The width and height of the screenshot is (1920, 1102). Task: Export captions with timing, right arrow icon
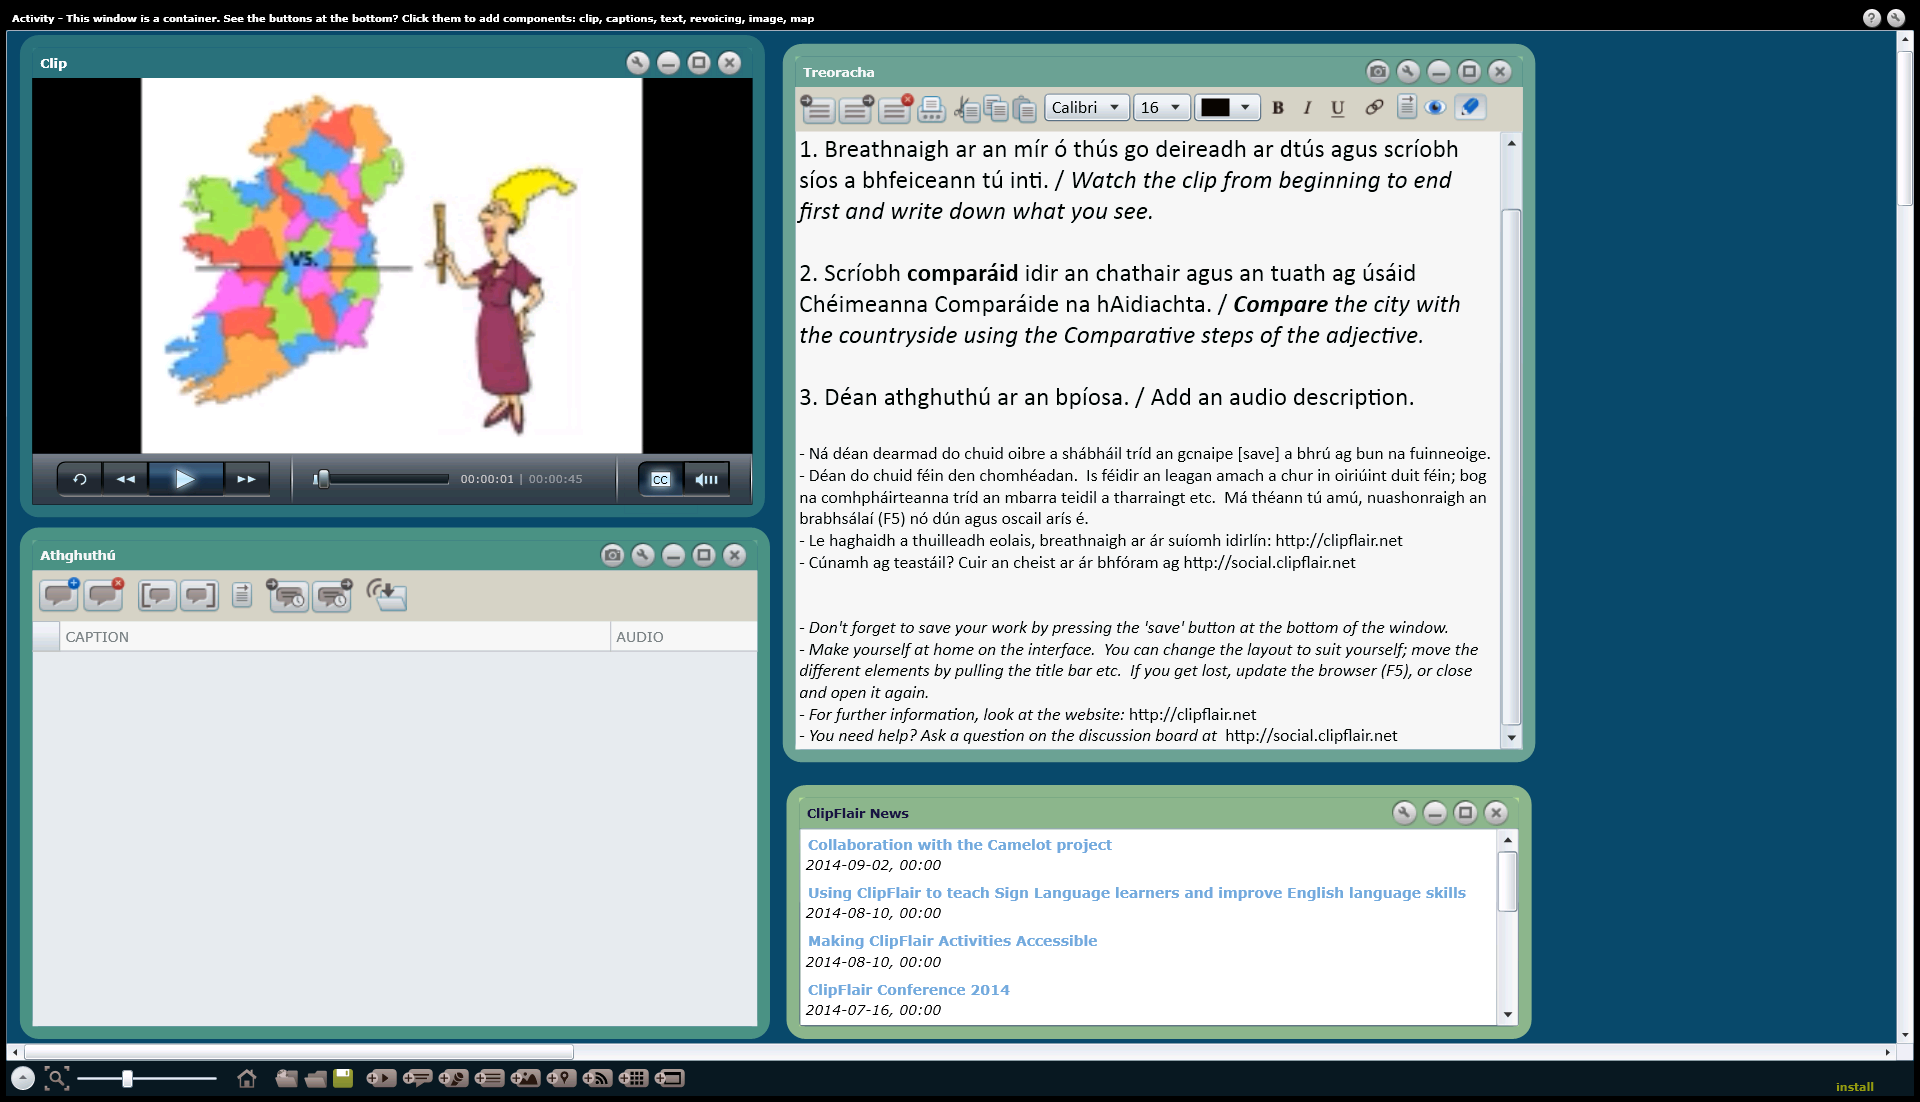(x=333, y=595)
